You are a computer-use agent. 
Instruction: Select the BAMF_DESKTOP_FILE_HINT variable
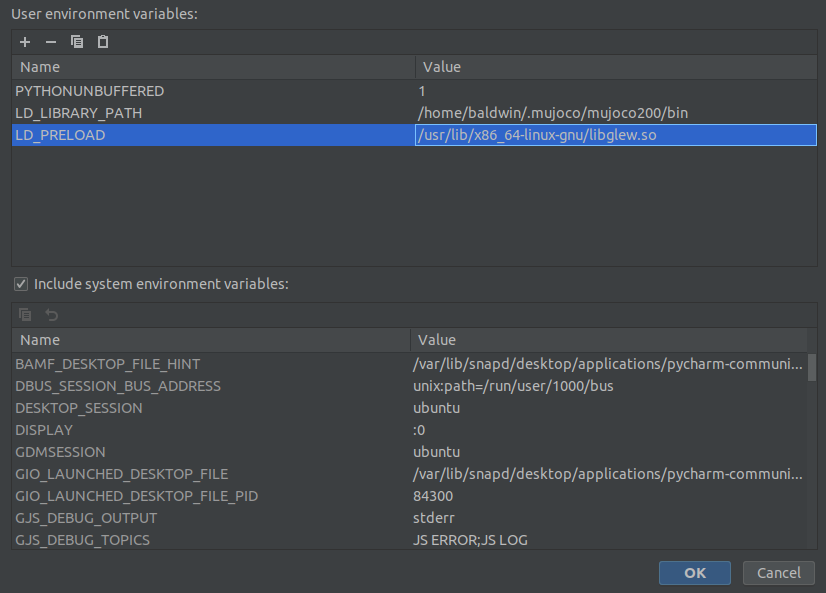200,363
